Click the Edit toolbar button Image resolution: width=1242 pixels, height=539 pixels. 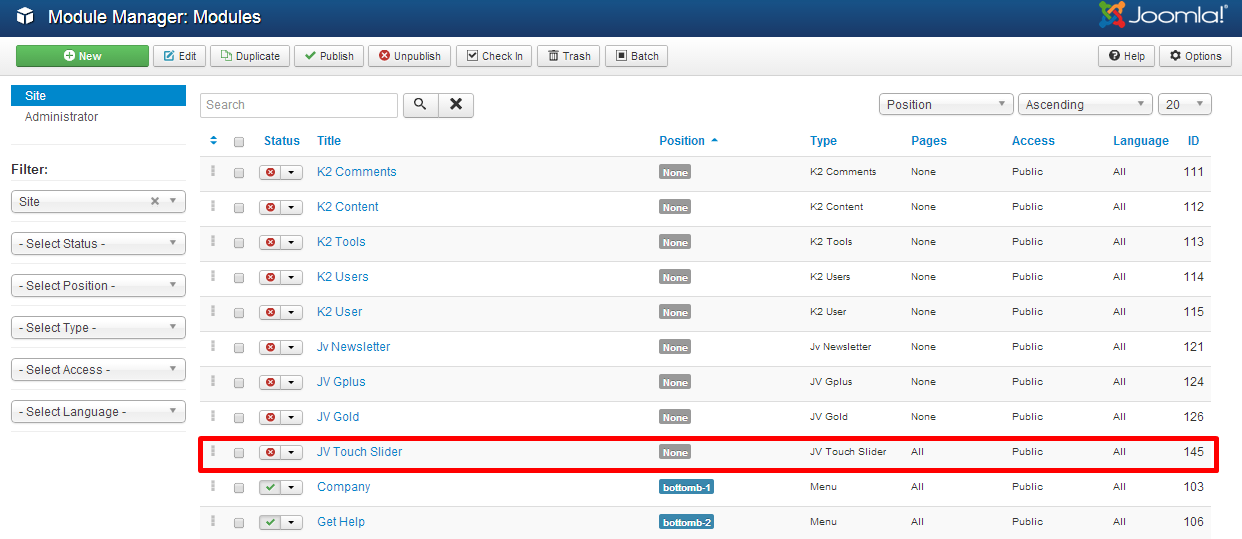180,56
